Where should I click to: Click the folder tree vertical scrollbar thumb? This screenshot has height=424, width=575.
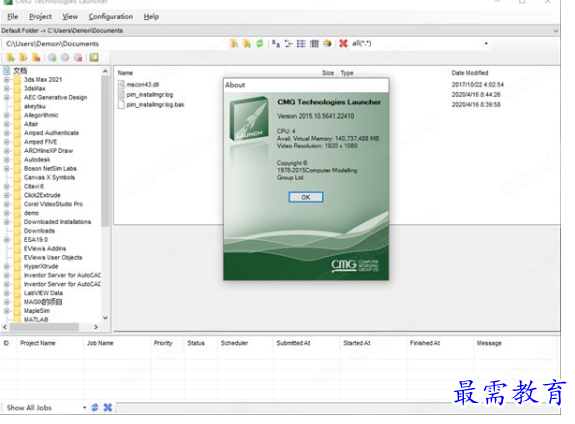pos(105,151)
